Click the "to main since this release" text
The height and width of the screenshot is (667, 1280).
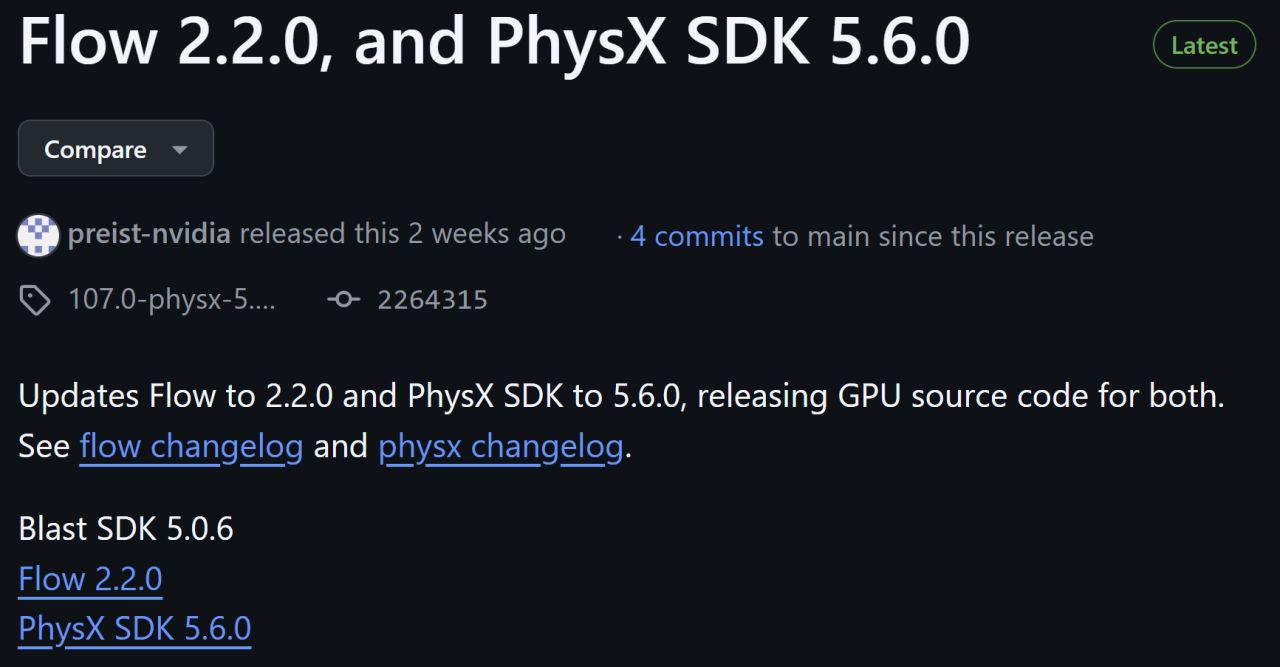tap(933, 236)
